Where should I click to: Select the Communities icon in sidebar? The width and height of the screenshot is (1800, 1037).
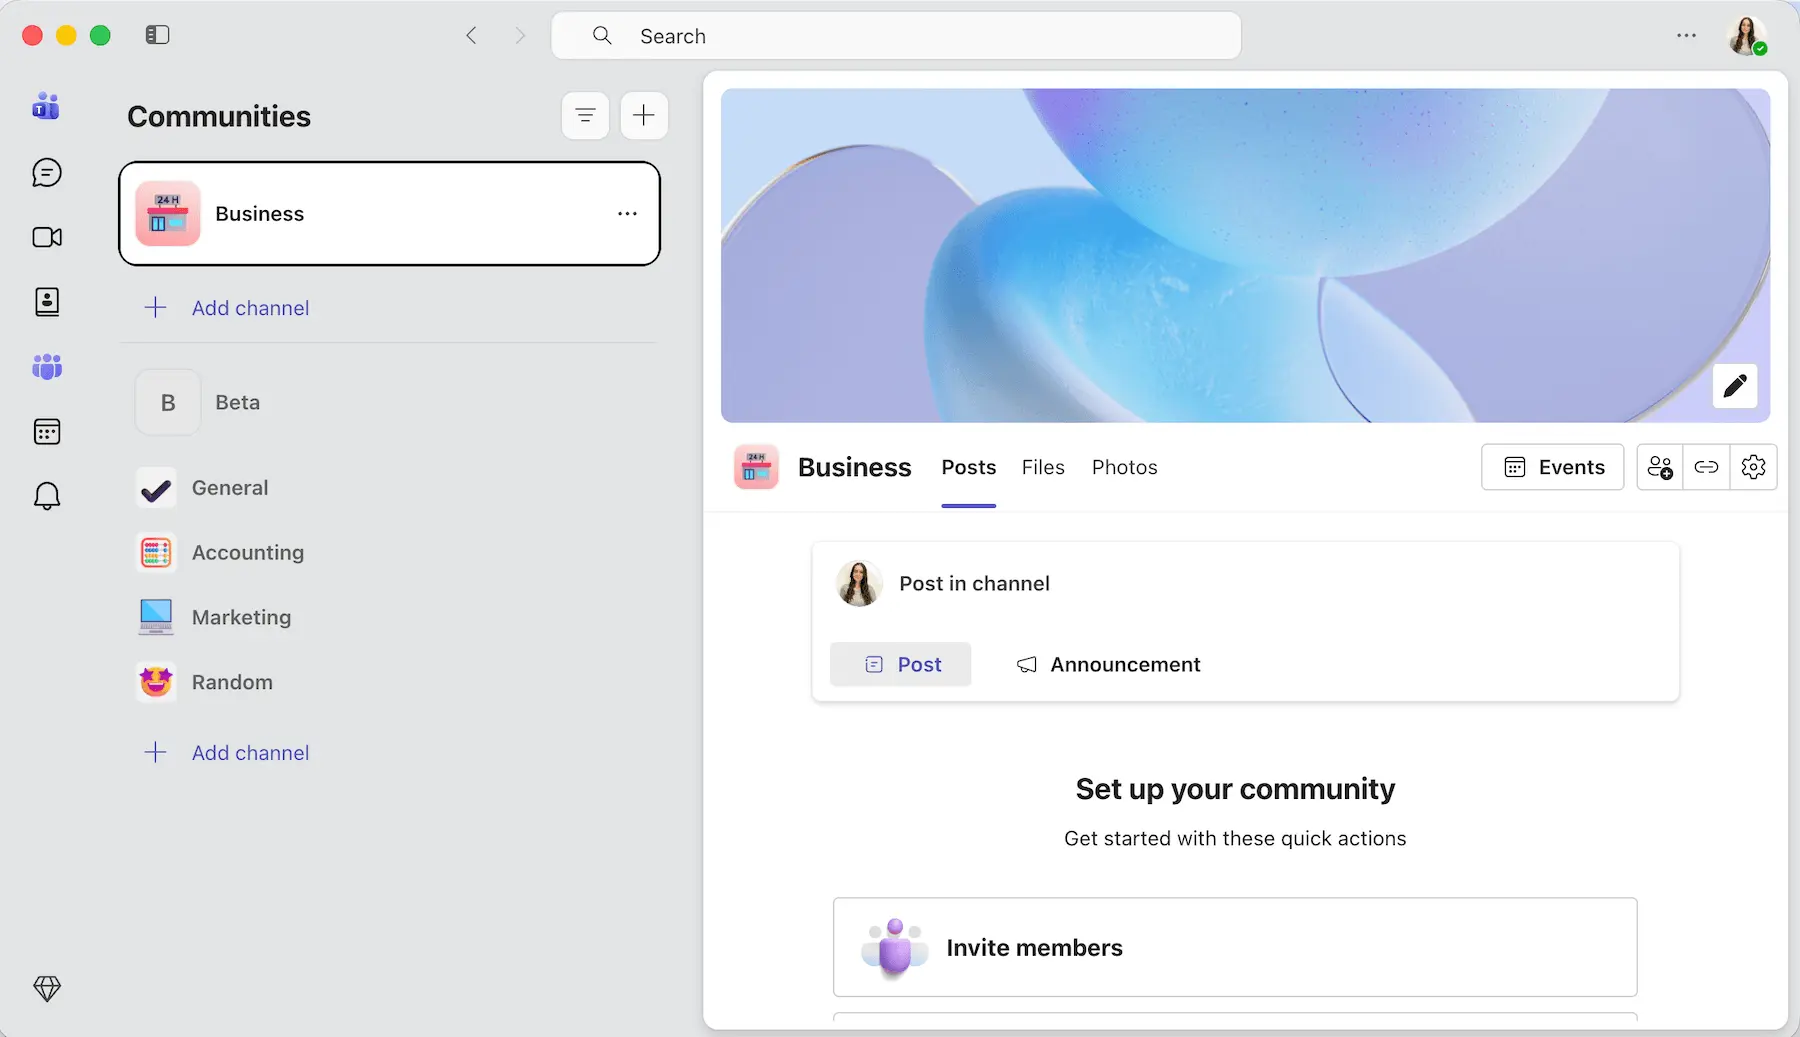pos(47,367)
